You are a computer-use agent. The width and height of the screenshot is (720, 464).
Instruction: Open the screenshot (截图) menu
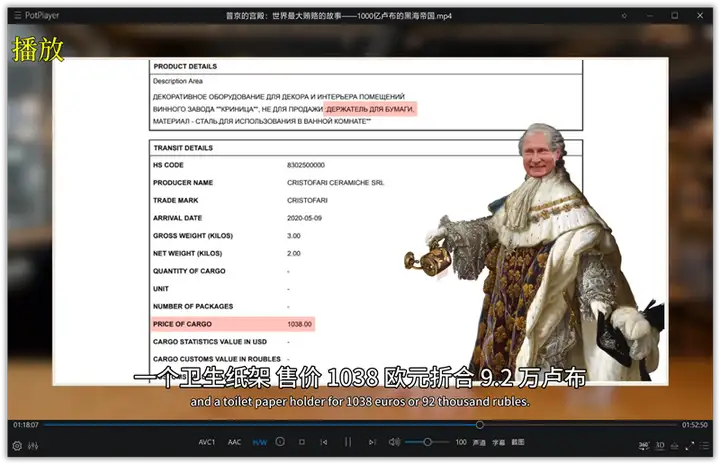[x=518, y=442]
